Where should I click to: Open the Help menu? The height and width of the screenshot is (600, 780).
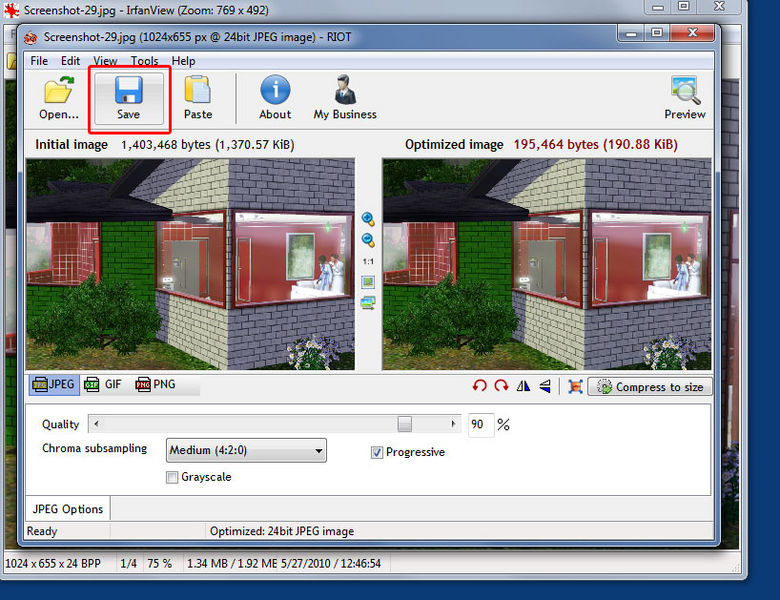pyautogui.click(x=183, y=61)
